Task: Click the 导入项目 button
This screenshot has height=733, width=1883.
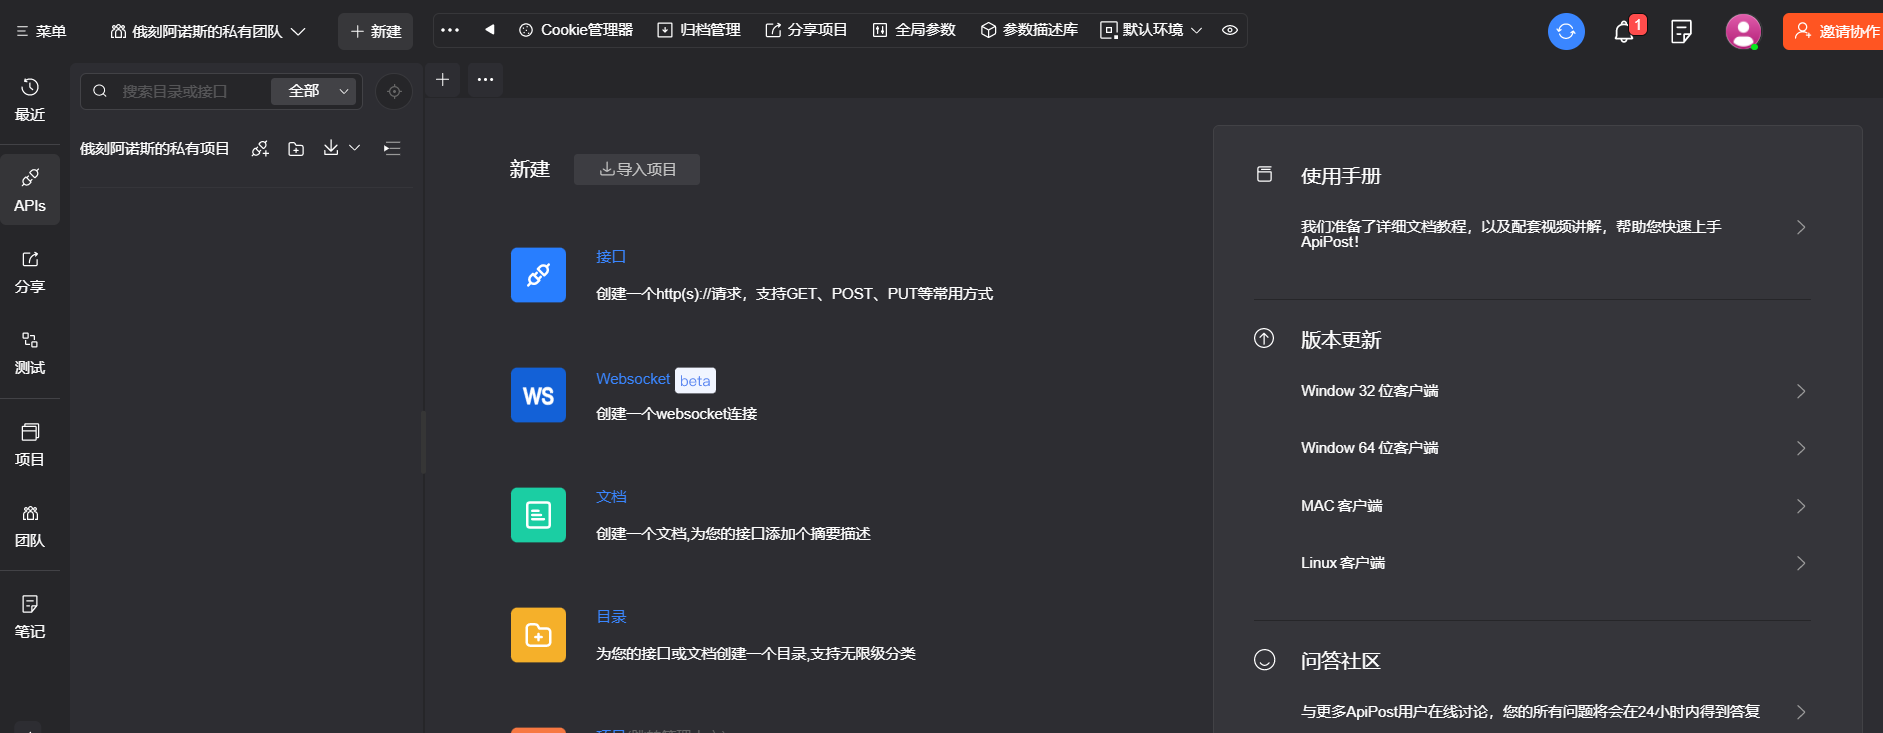Action: (637, 169)
